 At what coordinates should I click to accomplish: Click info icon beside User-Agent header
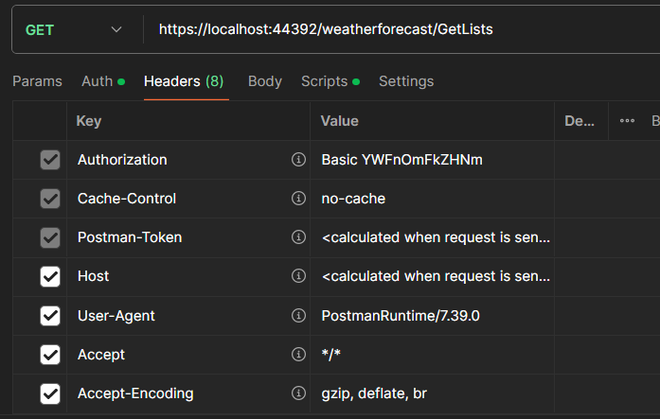tap(298, 316)
